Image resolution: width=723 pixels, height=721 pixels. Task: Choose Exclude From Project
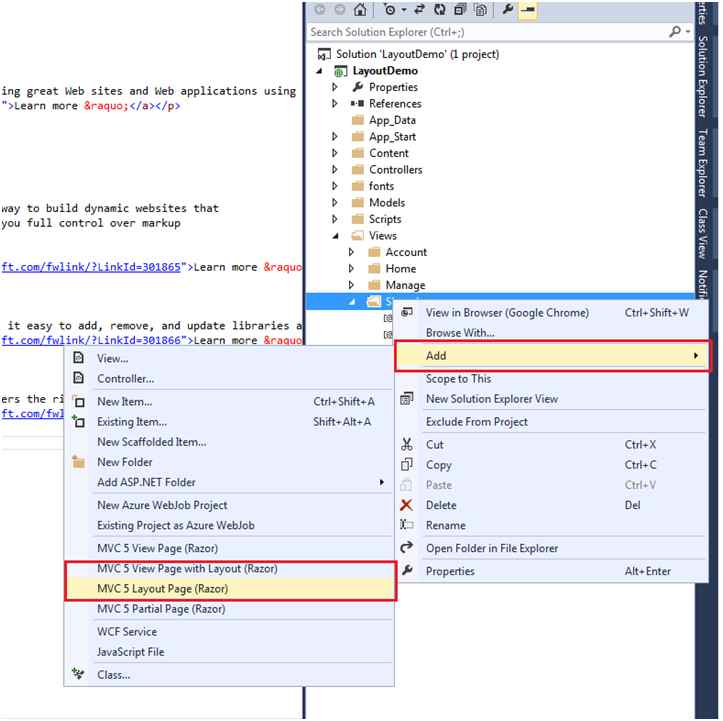477,422
